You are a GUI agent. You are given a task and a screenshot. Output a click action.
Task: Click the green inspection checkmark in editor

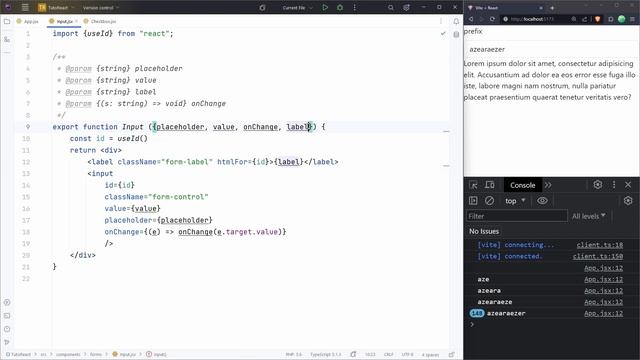(443, 33)
